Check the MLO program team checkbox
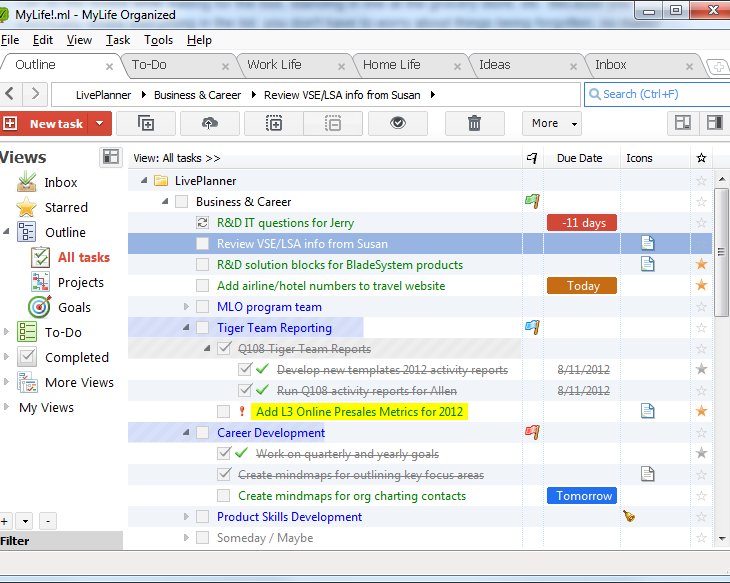 point(203,306)
